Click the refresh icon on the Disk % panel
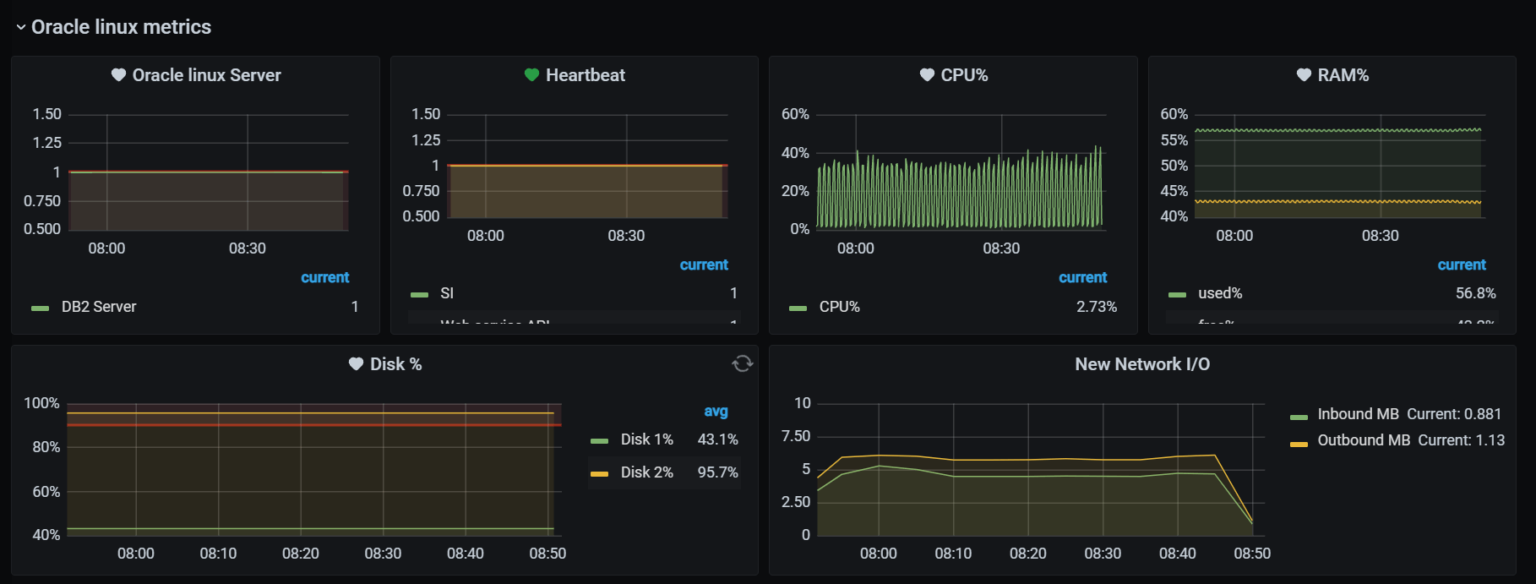 pyautogui.click(x=741, y=363)
